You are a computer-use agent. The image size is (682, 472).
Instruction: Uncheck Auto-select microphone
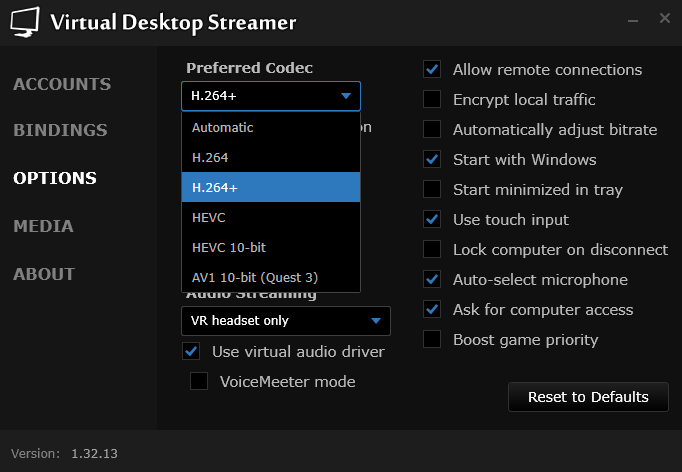(432, 280)
